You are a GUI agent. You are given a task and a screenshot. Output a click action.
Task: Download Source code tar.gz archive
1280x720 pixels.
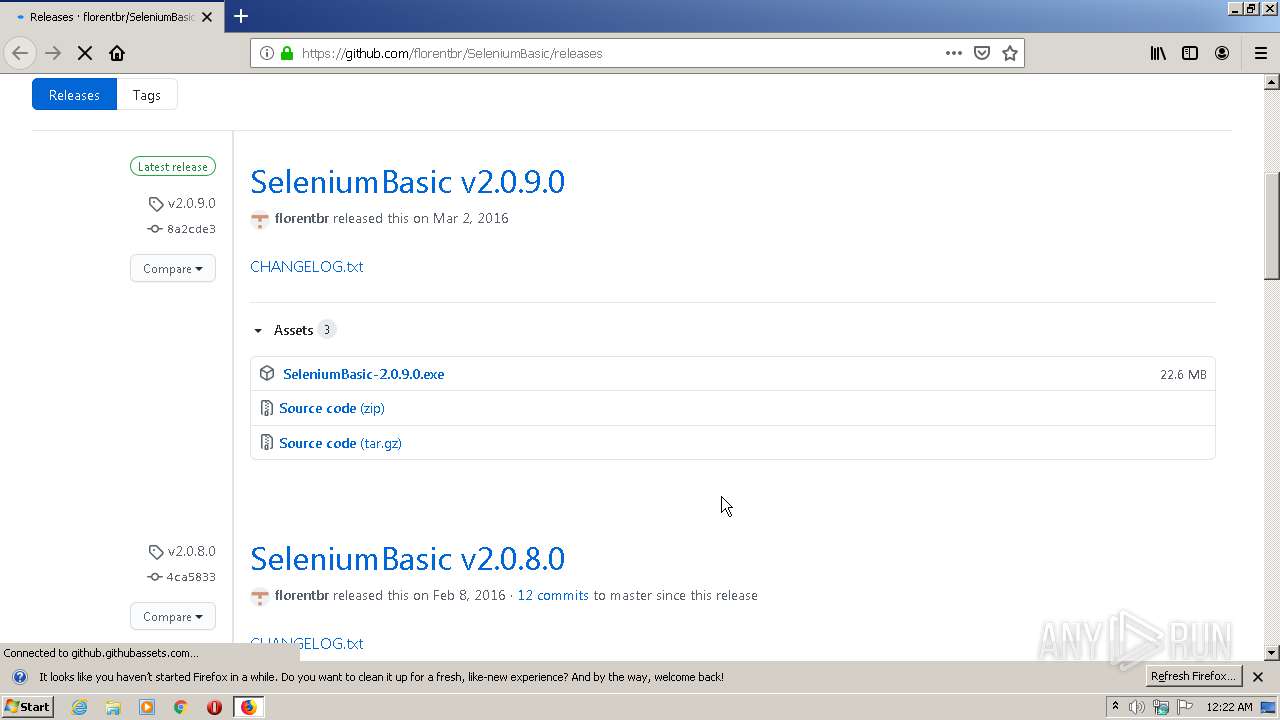click(x=340, y=443)
